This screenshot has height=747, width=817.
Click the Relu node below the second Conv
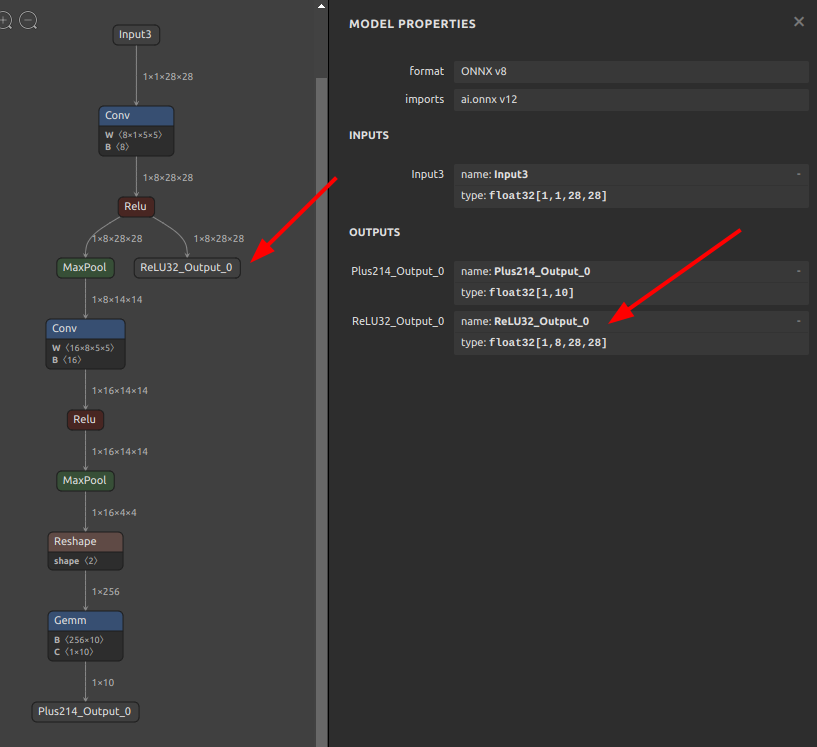[85, 420]
